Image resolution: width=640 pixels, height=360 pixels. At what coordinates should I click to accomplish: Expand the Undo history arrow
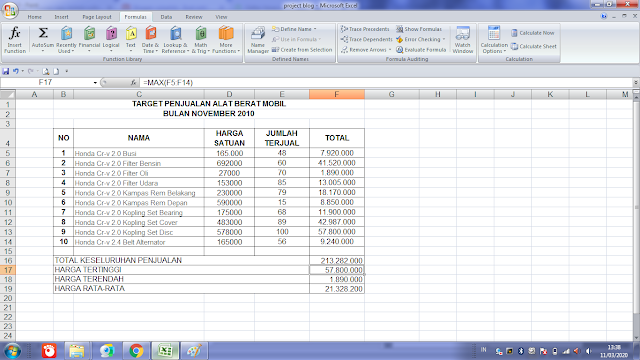click(x=22, y=71)
